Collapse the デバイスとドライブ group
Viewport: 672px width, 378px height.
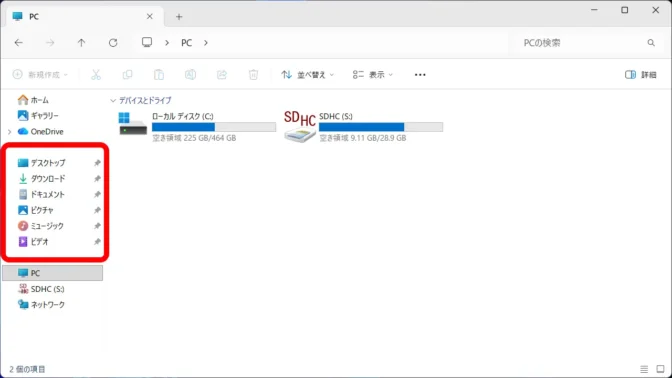coord(113,101)
